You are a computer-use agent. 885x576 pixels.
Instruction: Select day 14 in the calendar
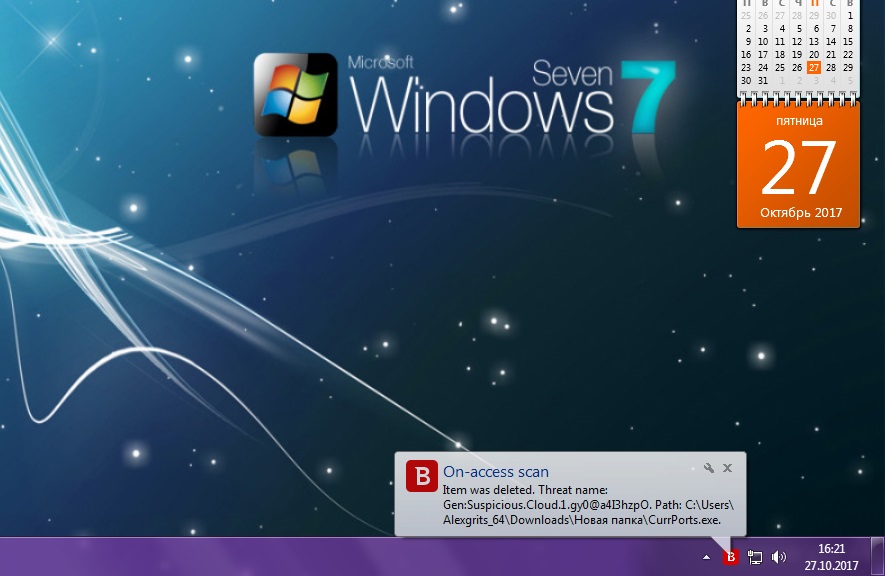click(x=830, y=41)
